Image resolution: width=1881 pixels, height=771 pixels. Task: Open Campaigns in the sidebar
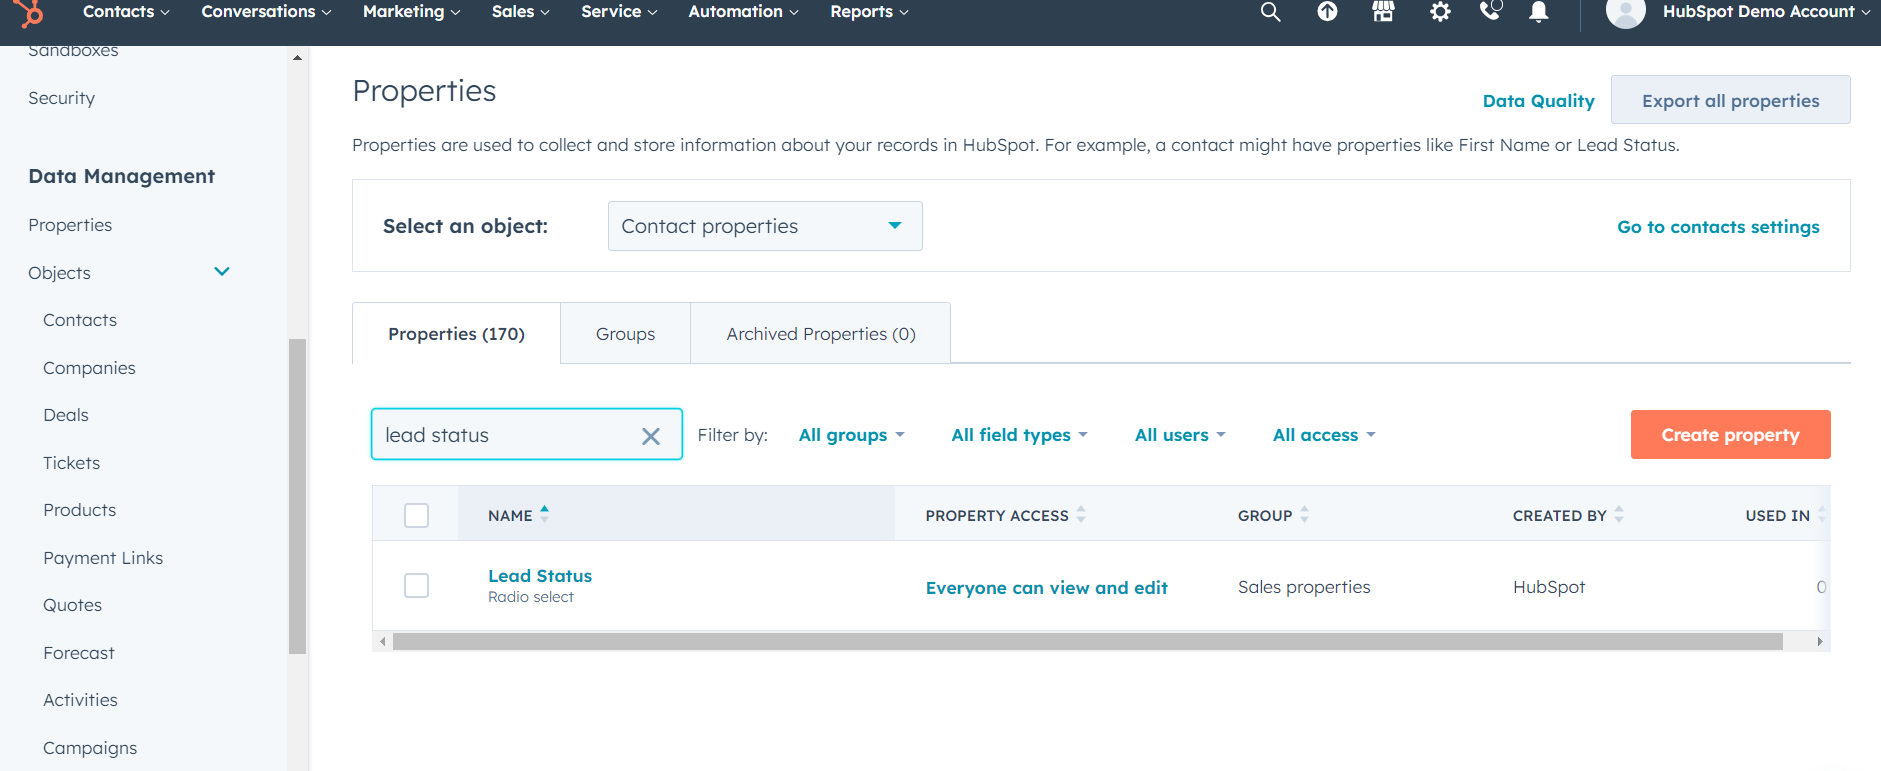tap(90, 748)
